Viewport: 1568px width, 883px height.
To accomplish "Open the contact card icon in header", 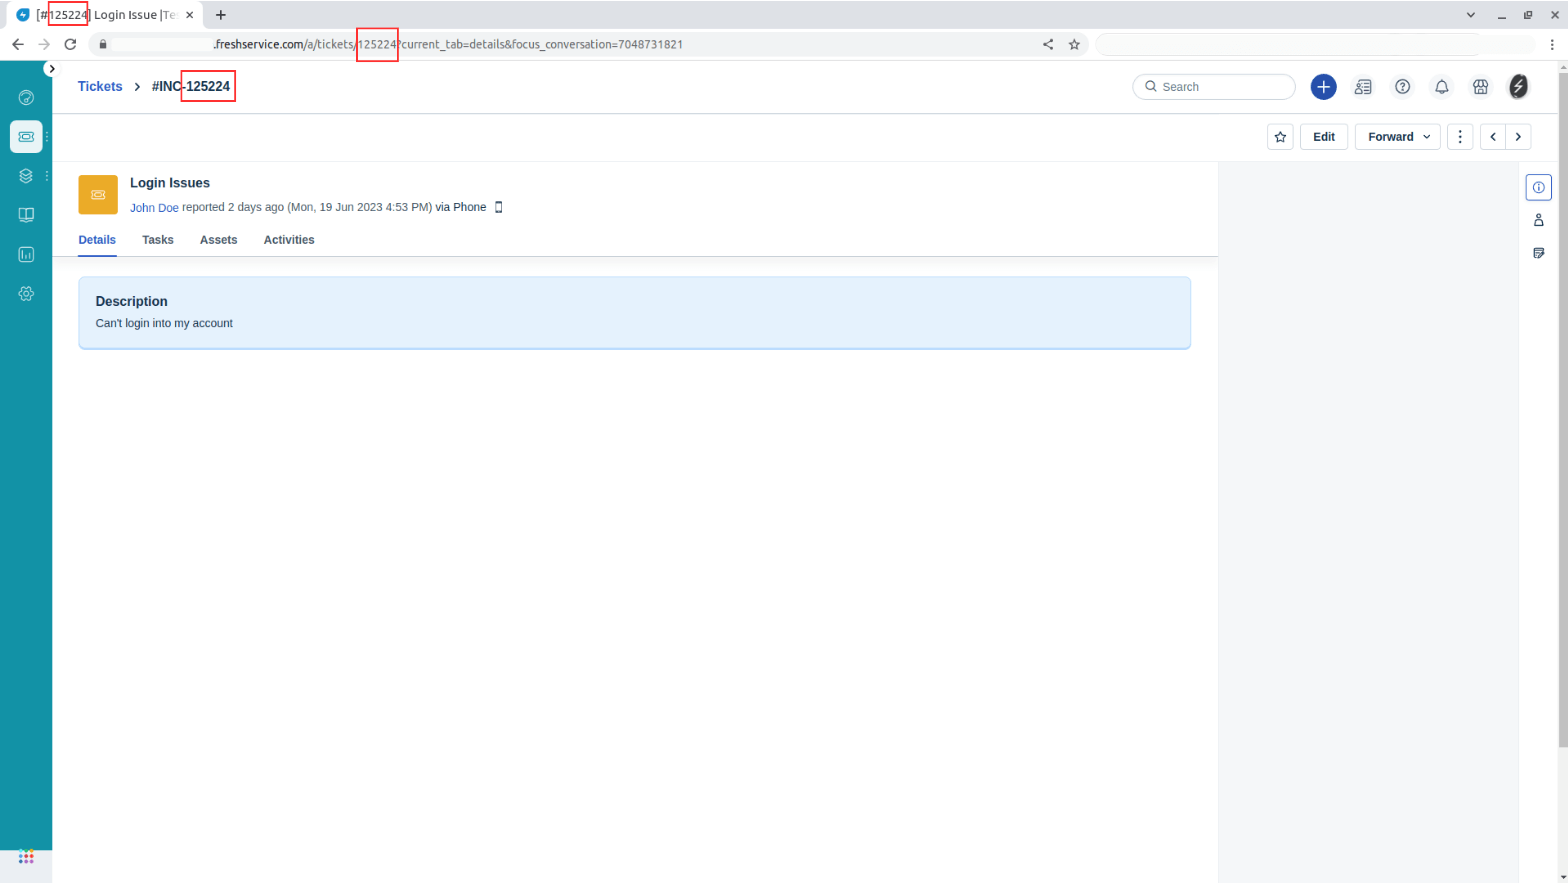I will click(1363, 87).
